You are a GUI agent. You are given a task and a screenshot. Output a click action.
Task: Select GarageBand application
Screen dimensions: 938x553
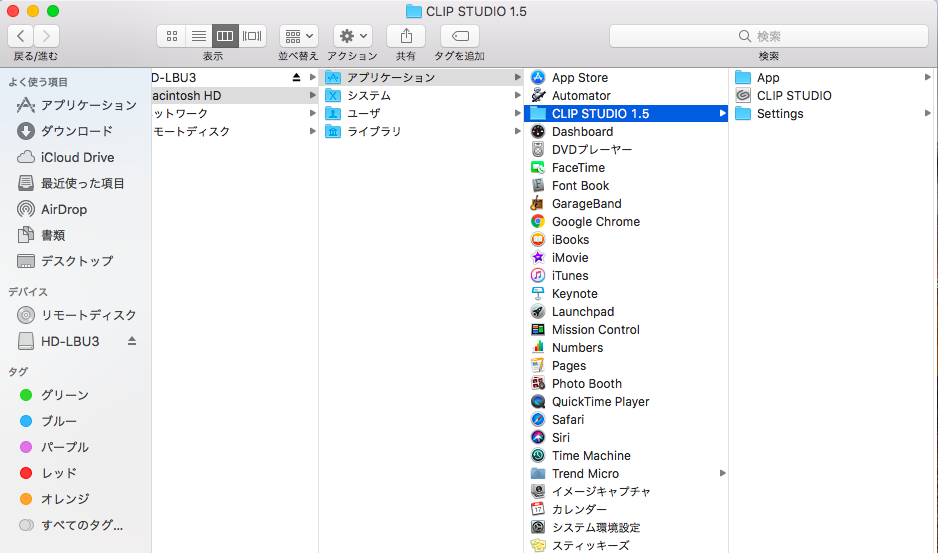point(626,203)
